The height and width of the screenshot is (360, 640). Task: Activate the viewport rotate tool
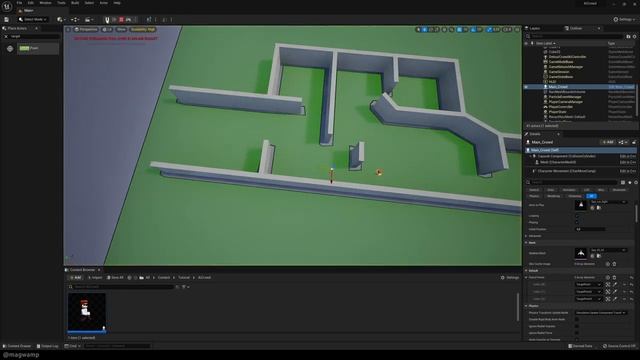pyautogui.click(x=431, y=29)
